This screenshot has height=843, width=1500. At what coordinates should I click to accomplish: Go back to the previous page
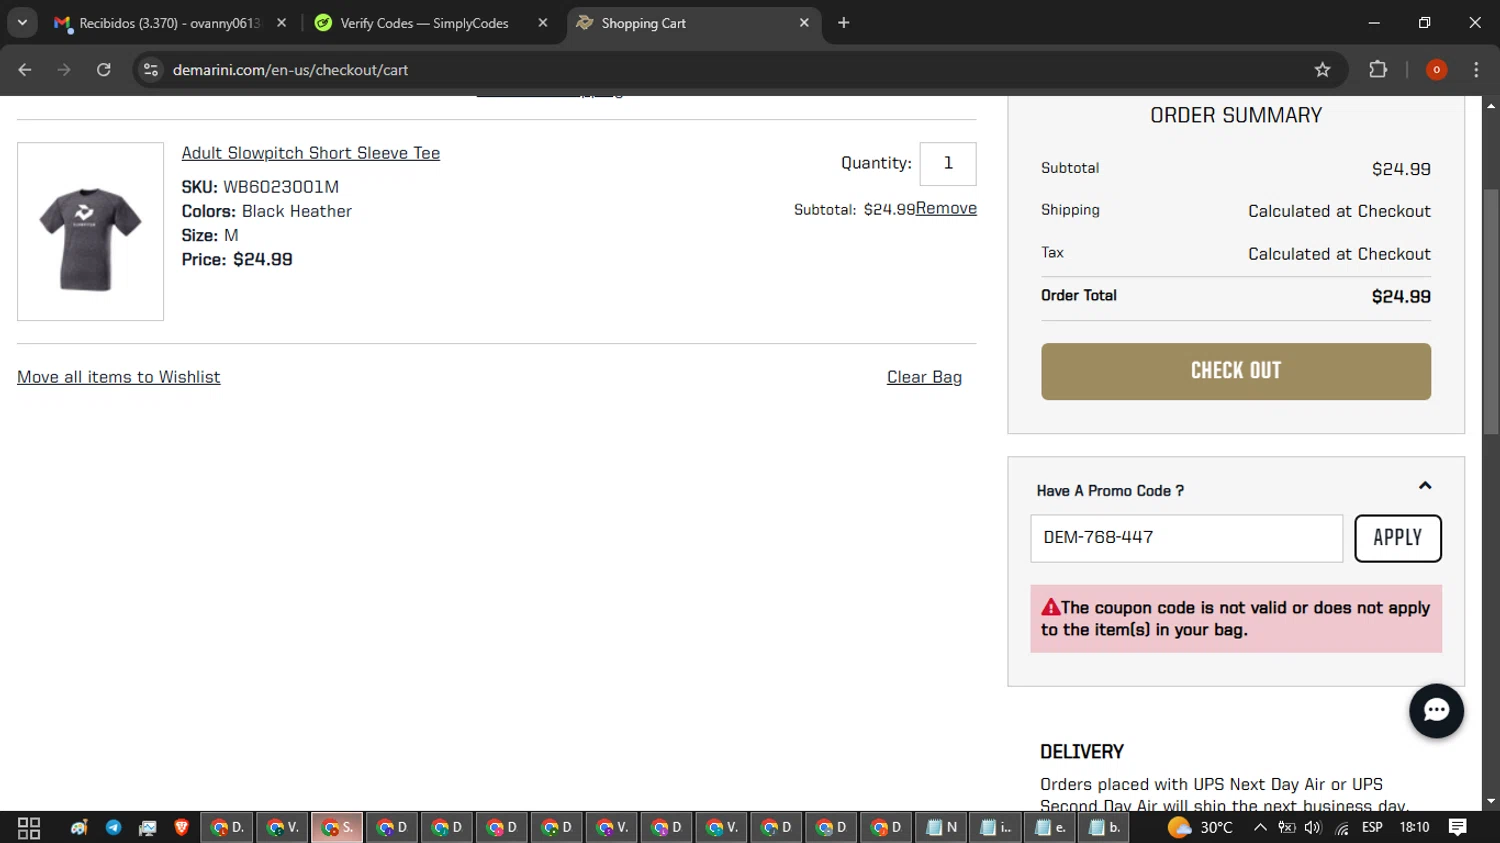pos(25,70)
